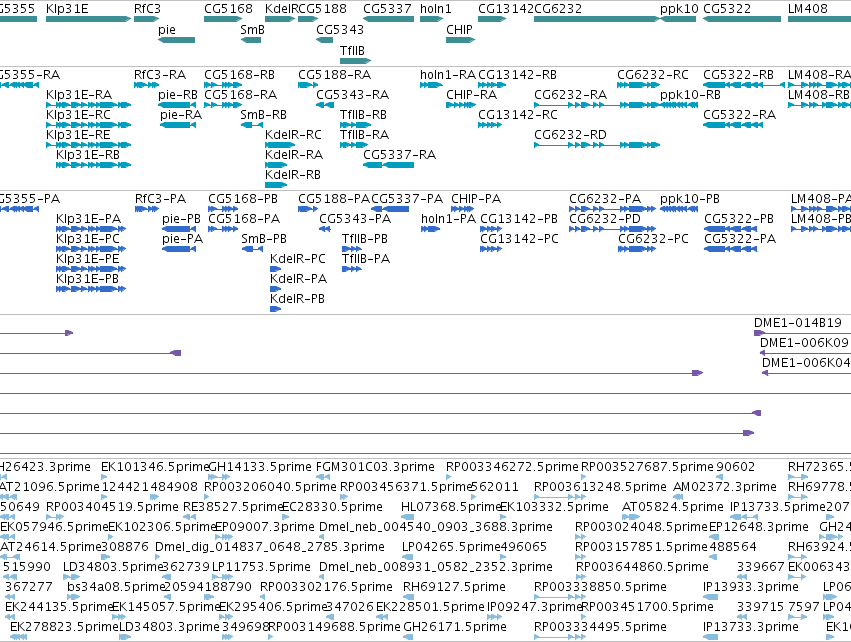Screen dimensions: 851x642
Task: Select EST RH69127.5prime
Action: pyautogui.click(x=409, y=597)
